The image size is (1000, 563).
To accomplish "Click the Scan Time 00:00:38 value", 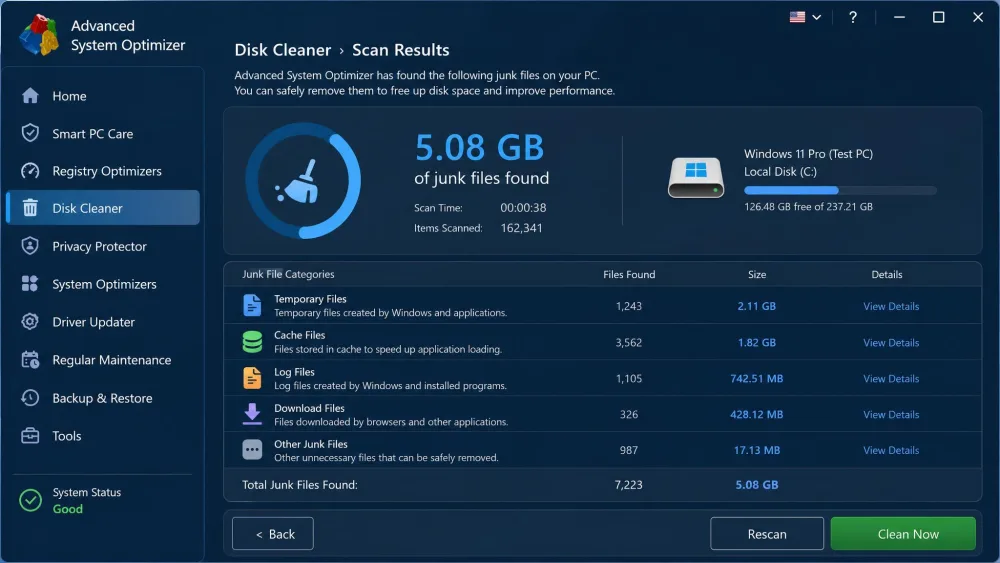I will pos(523,207).
